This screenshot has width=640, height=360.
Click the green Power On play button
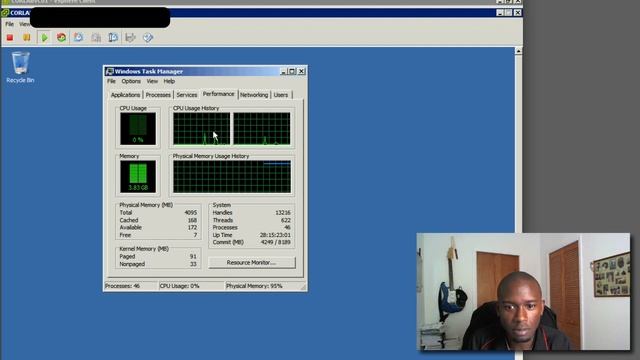coord(44,38)
